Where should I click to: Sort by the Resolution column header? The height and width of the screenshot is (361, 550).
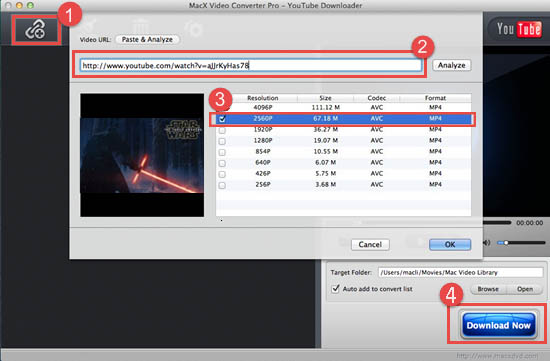262,98
